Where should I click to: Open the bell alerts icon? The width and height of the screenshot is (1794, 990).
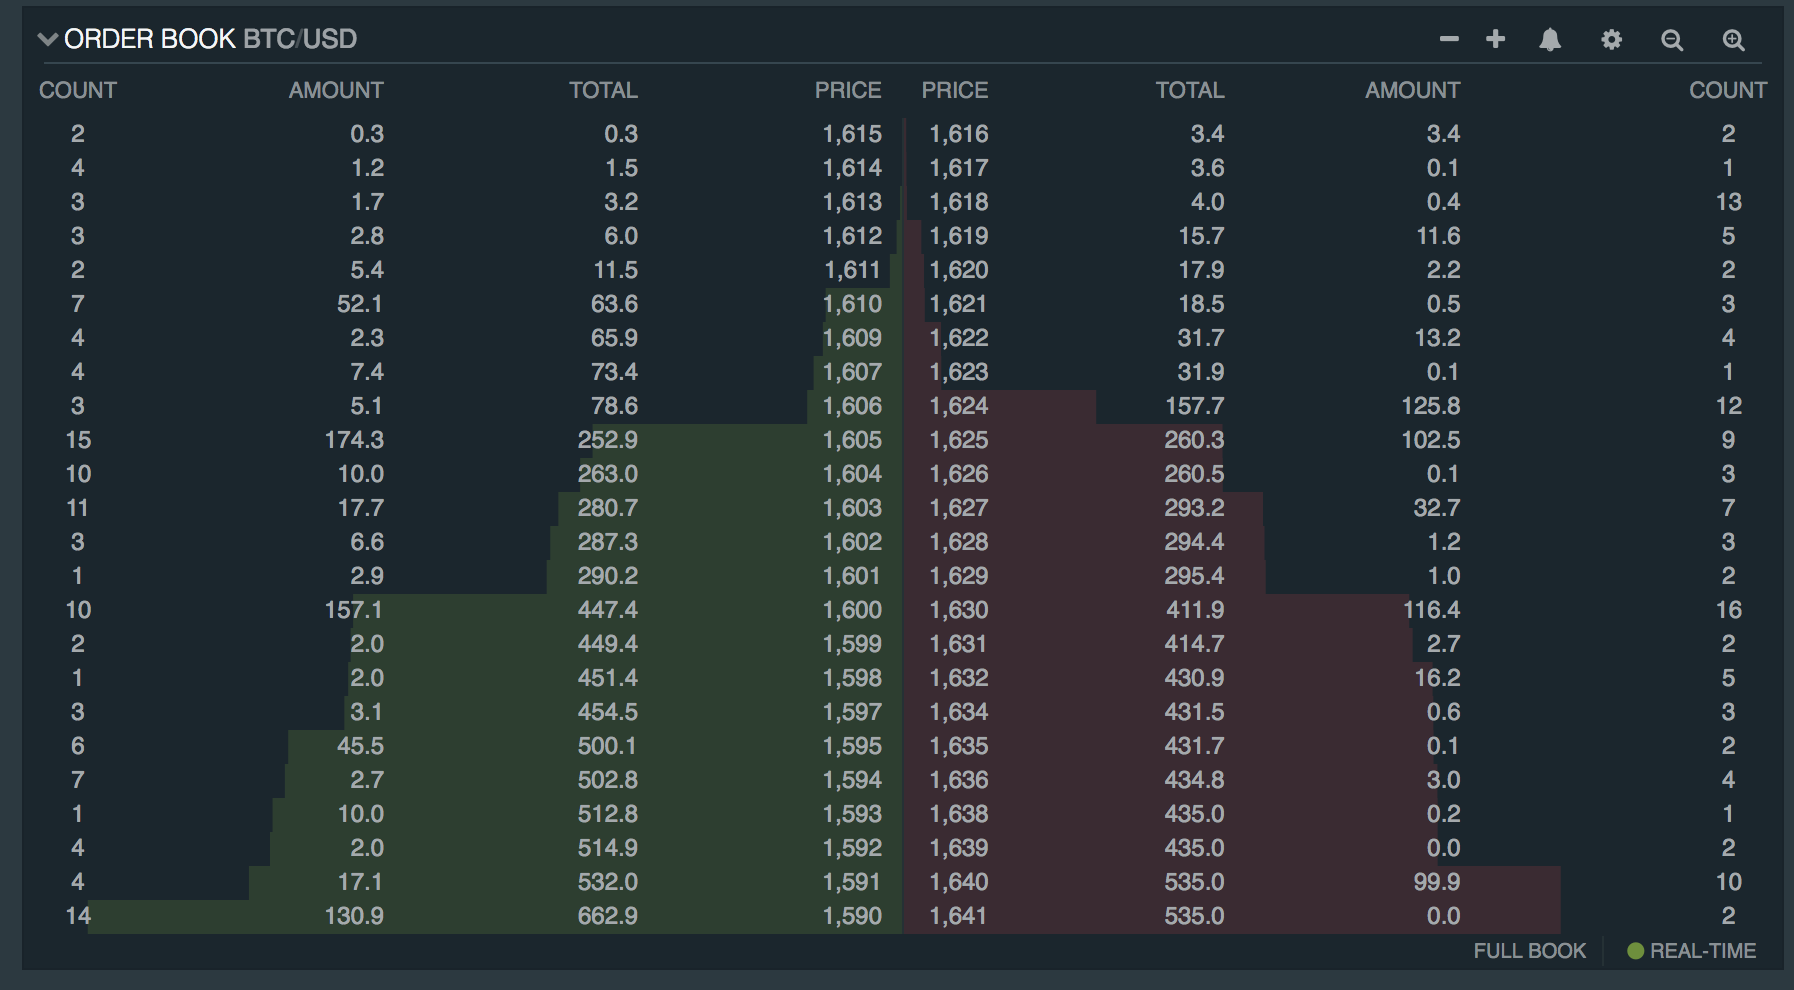1550,39
